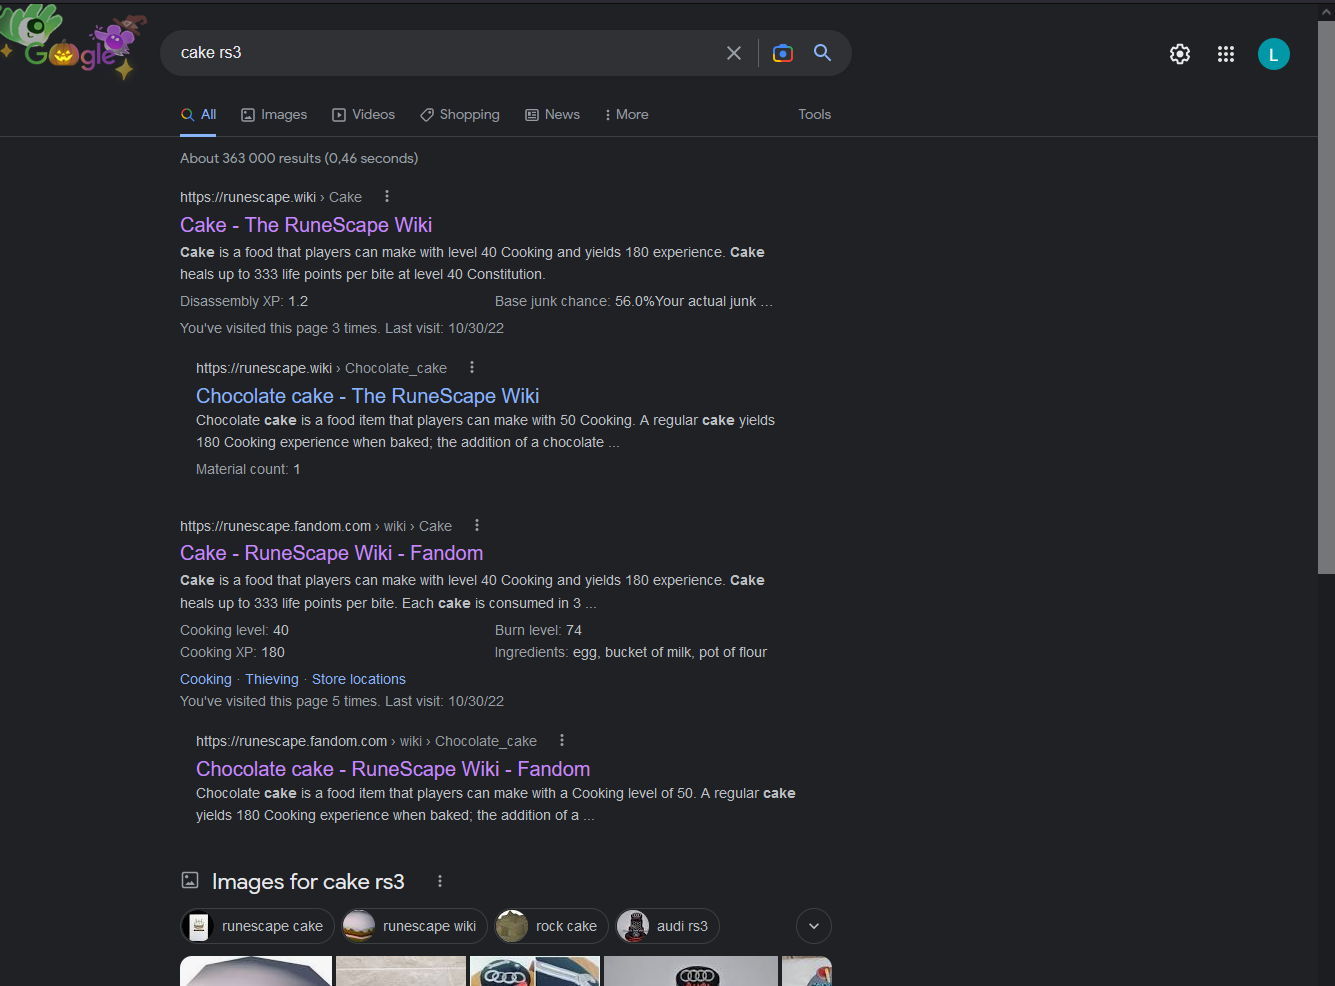Switch to the Images tab

[274, 115]
